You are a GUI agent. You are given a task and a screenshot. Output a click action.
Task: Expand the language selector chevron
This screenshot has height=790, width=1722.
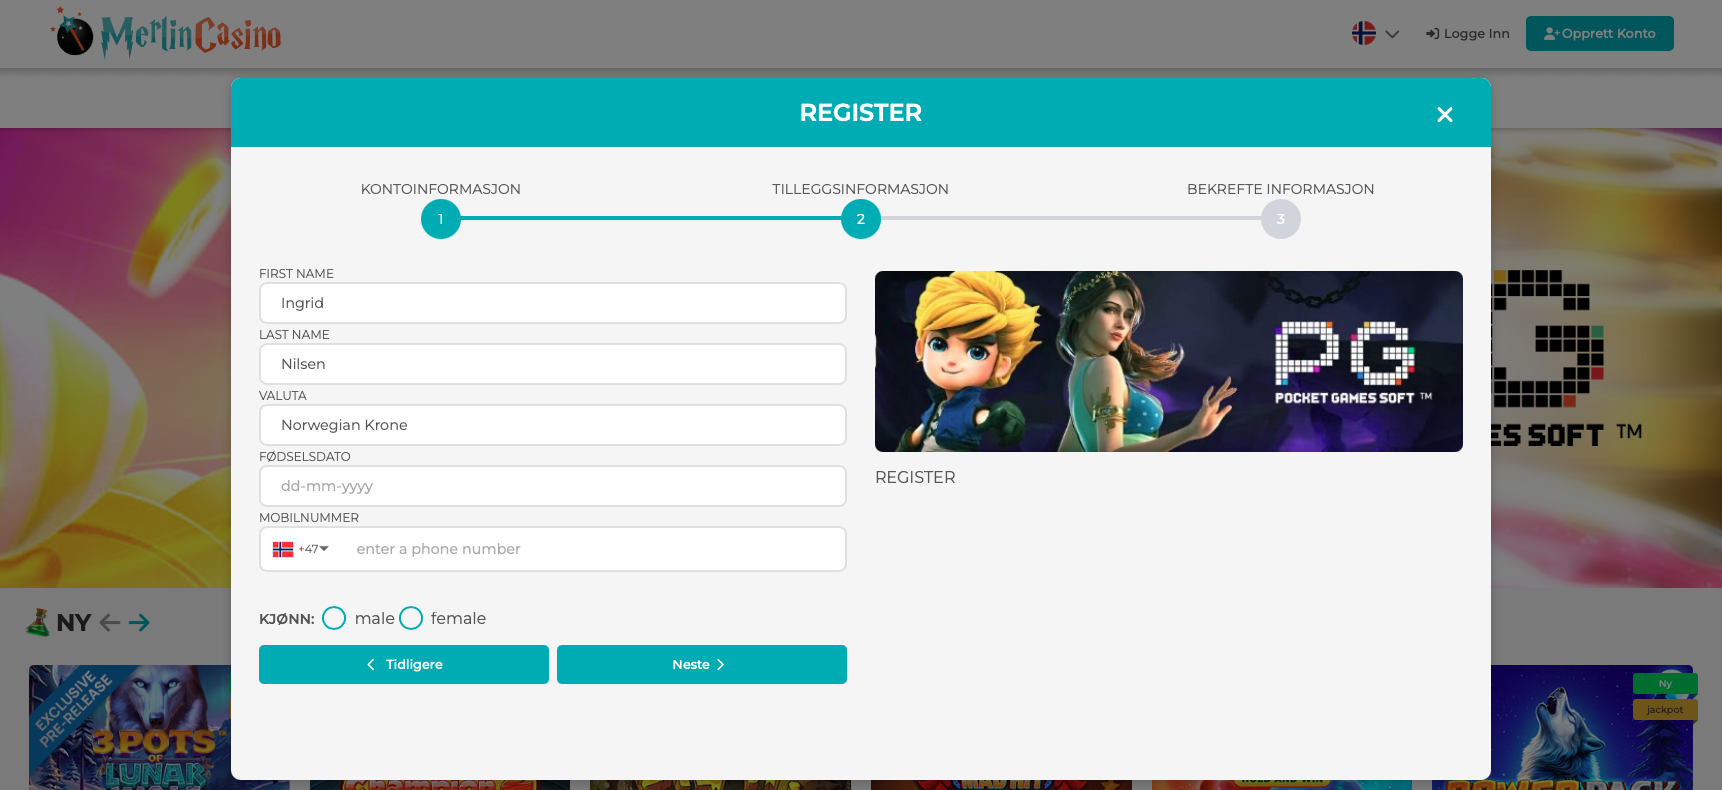click(x=1392, y=34)
